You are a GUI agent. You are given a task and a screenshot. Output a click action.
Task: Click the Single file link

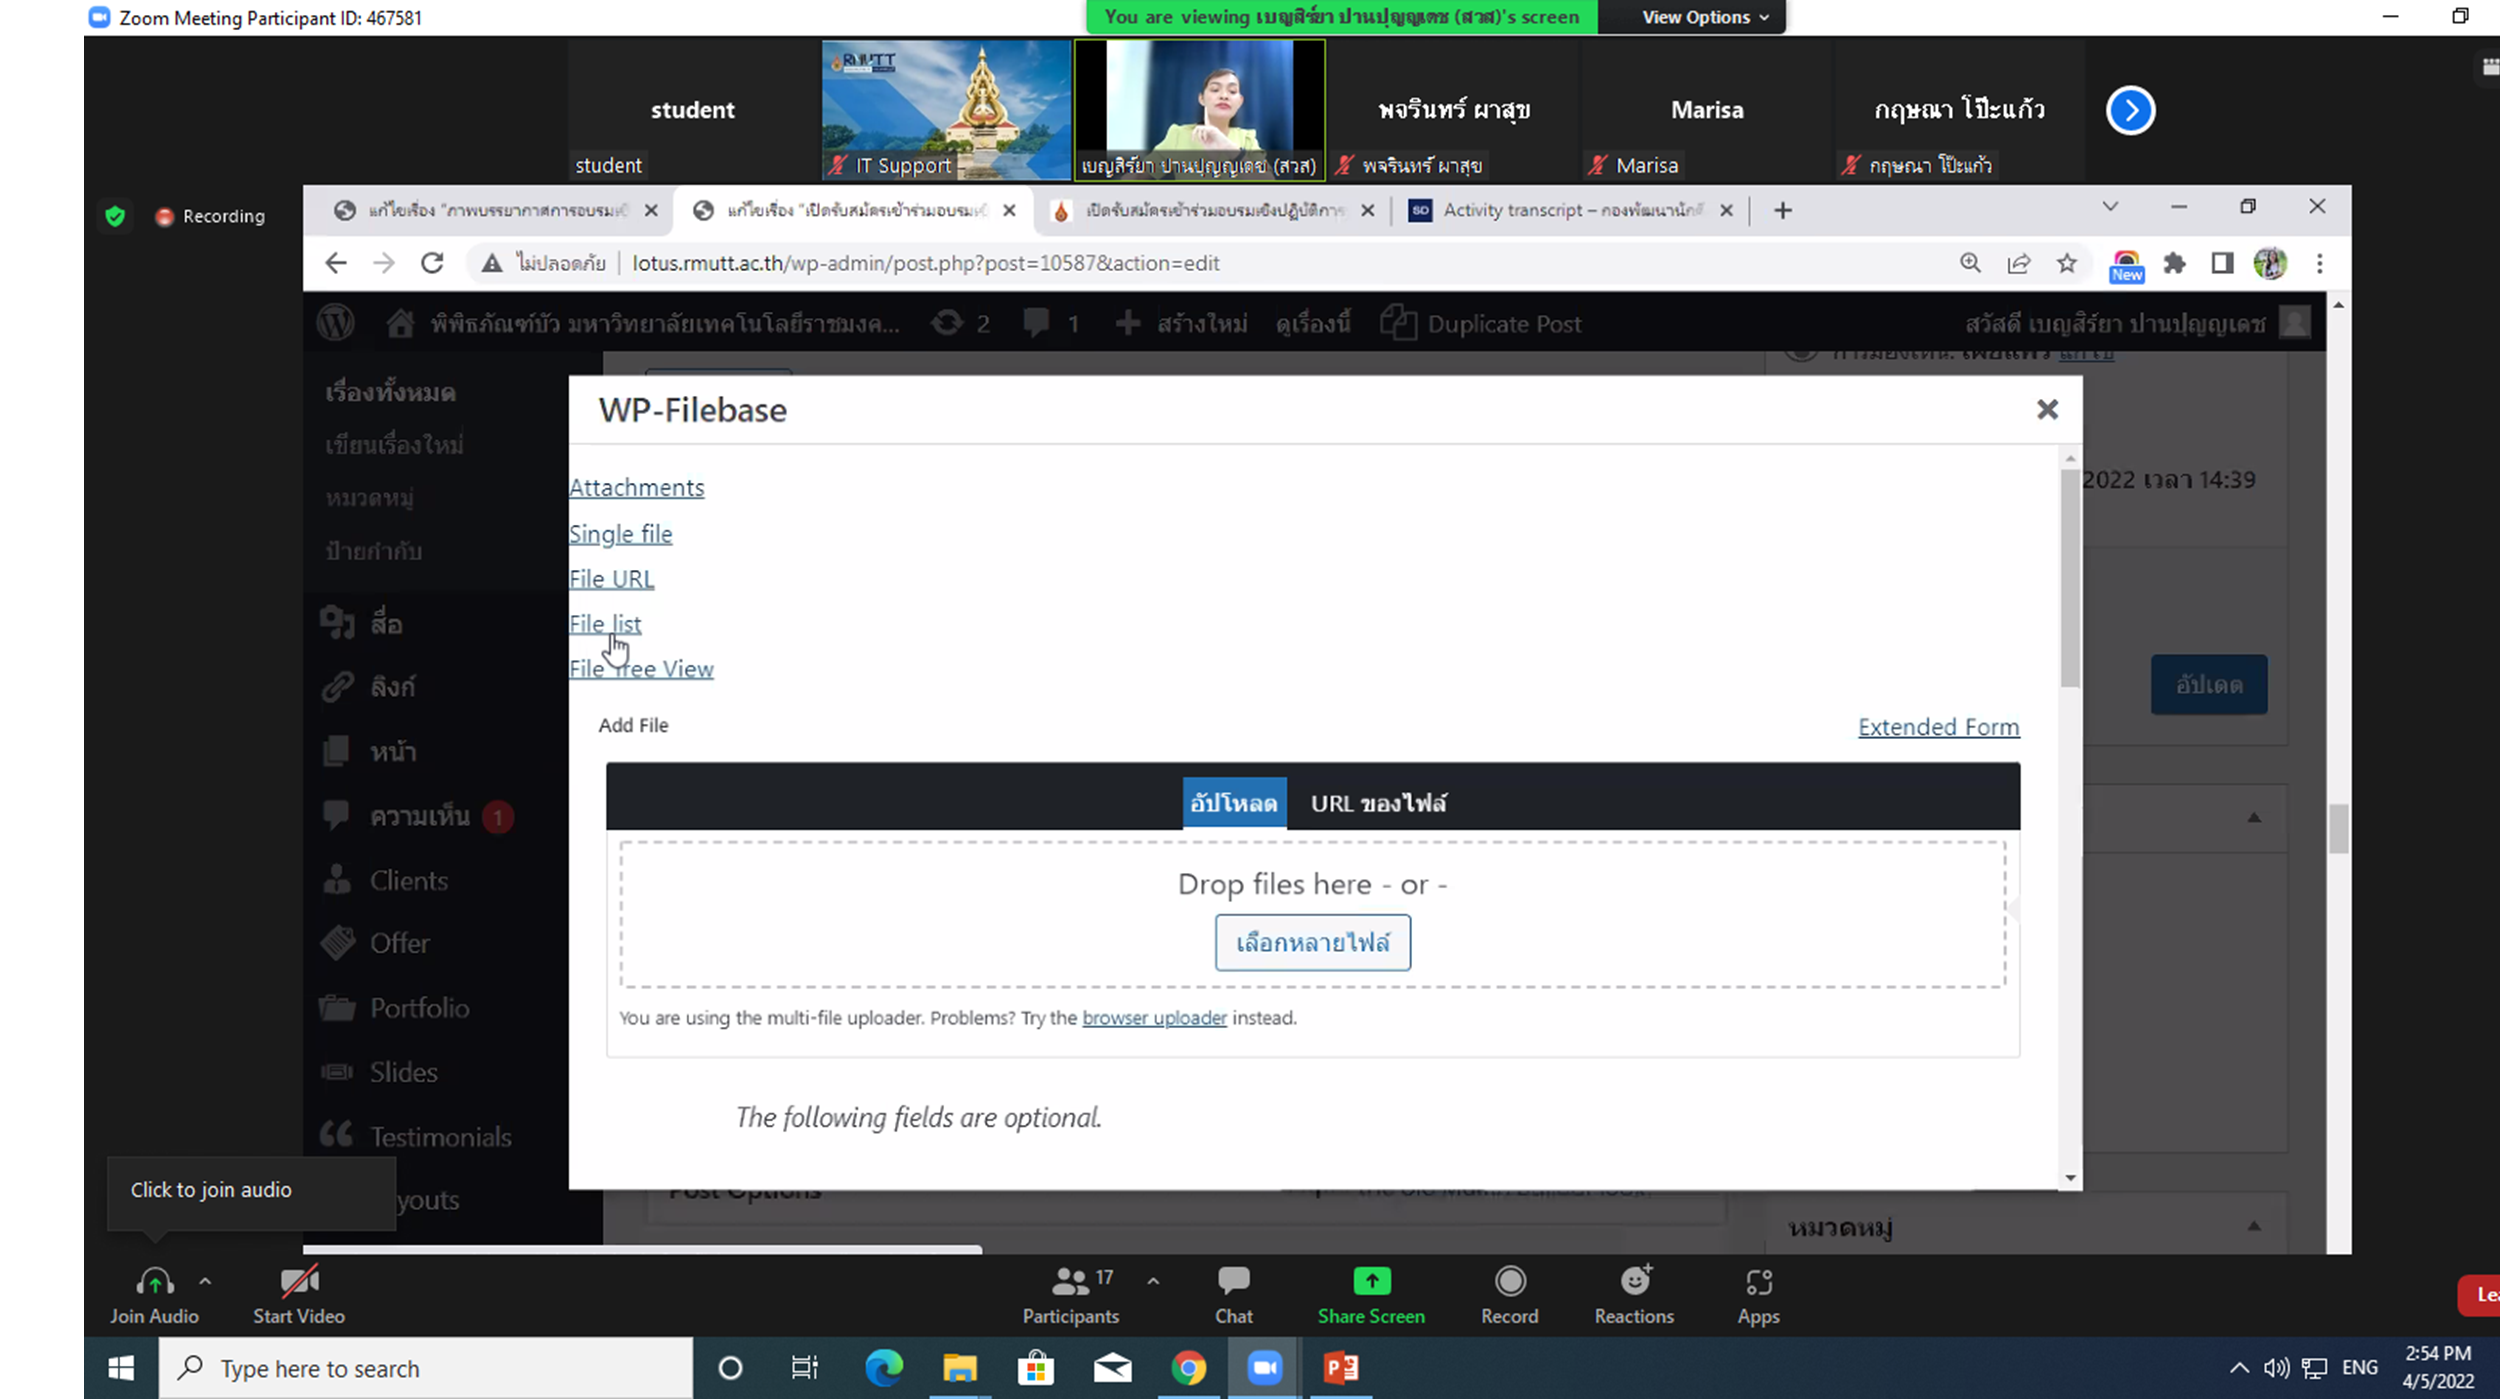(620, 533)
